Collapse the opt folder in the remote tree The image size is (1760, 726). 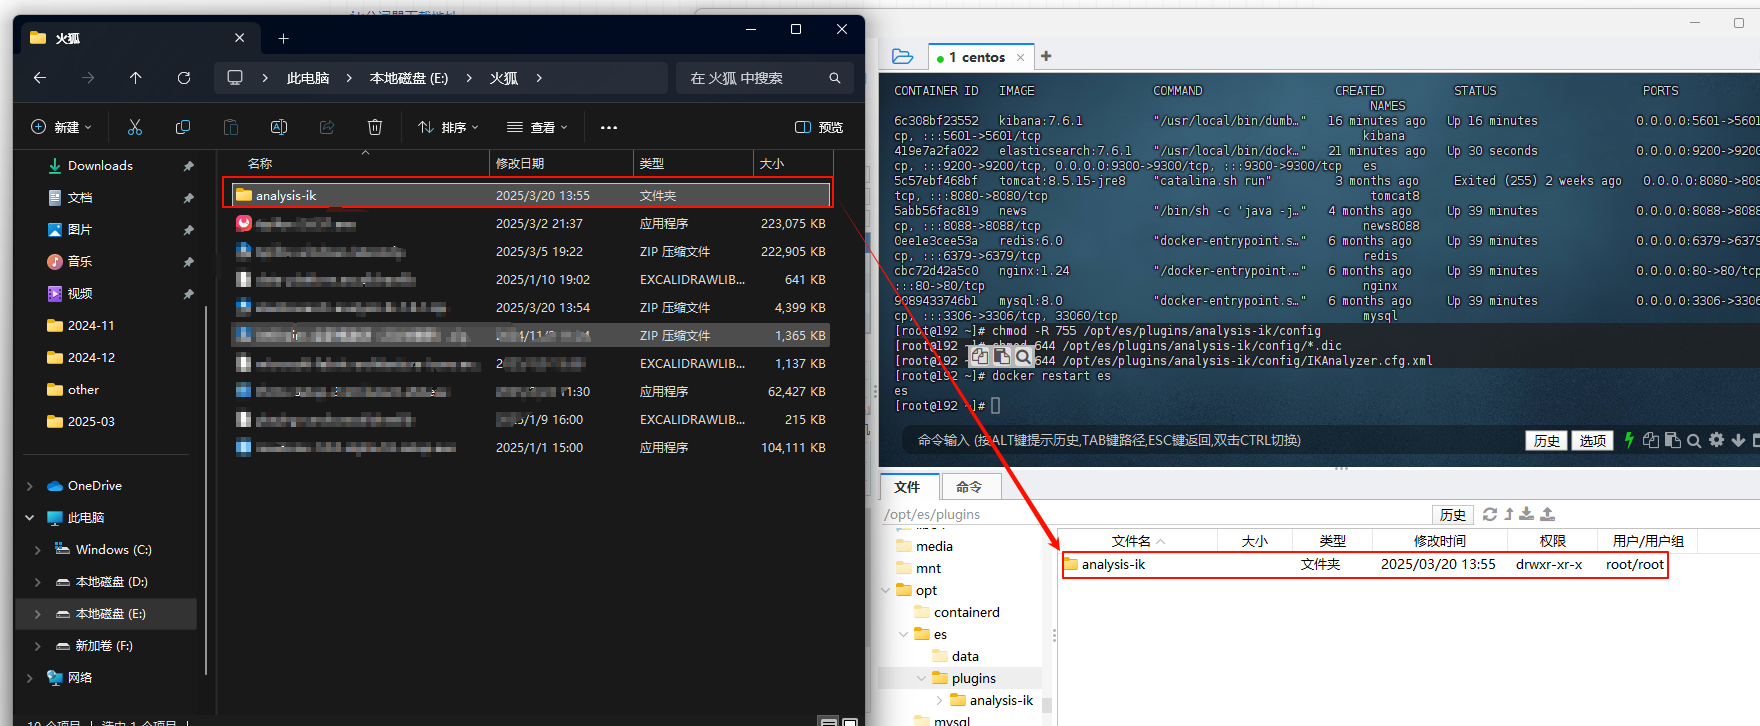click(x=885, y=590)
